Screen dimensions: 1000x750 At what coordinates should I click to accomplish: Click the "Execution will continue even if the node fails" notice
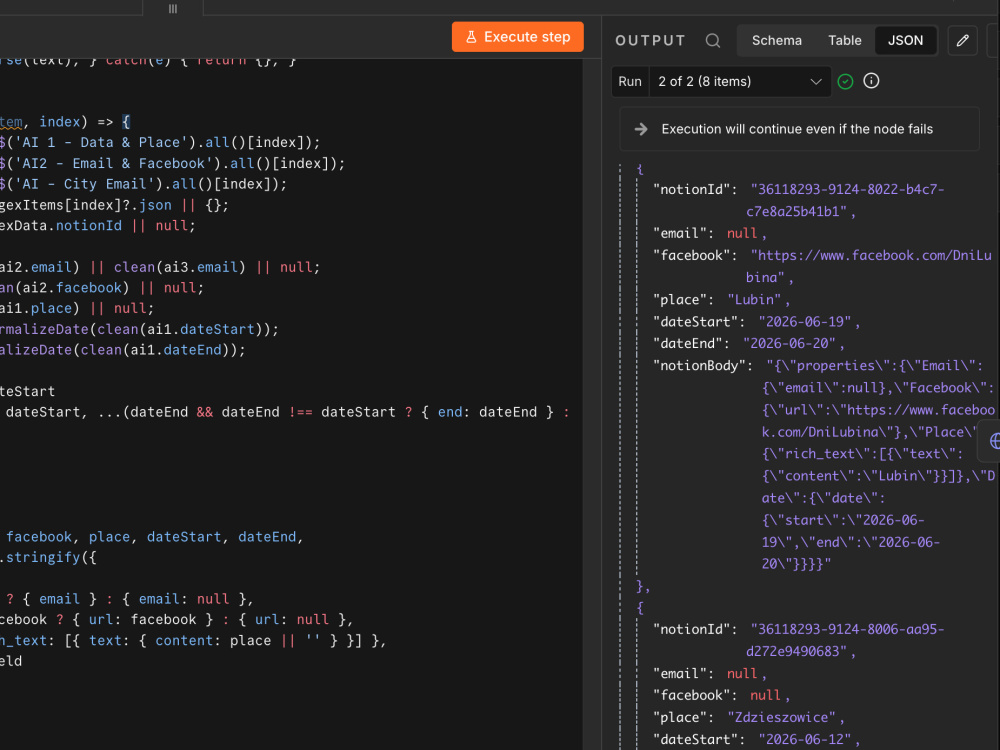tap(799, 129)
